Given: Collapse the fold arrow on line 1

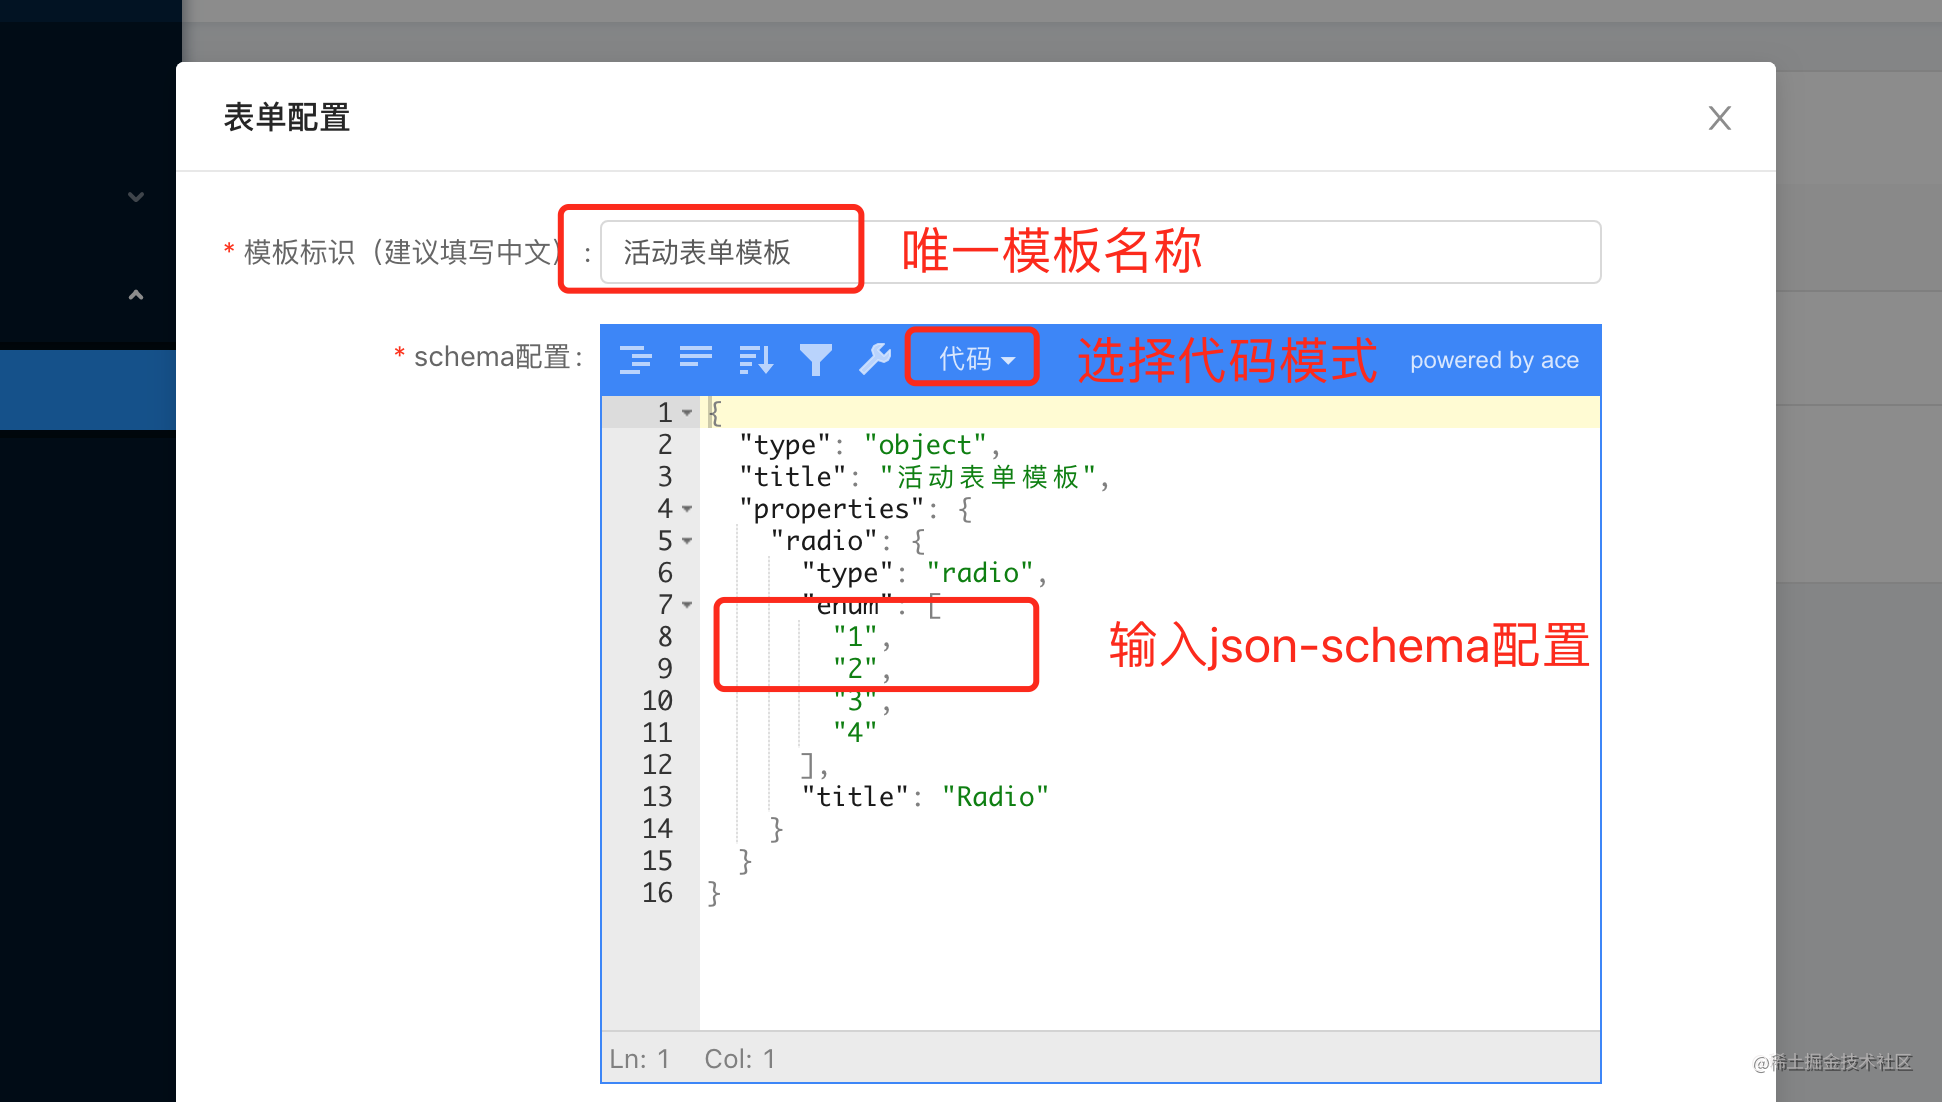Looking at the screenshot, I should [x=687, y=413].
